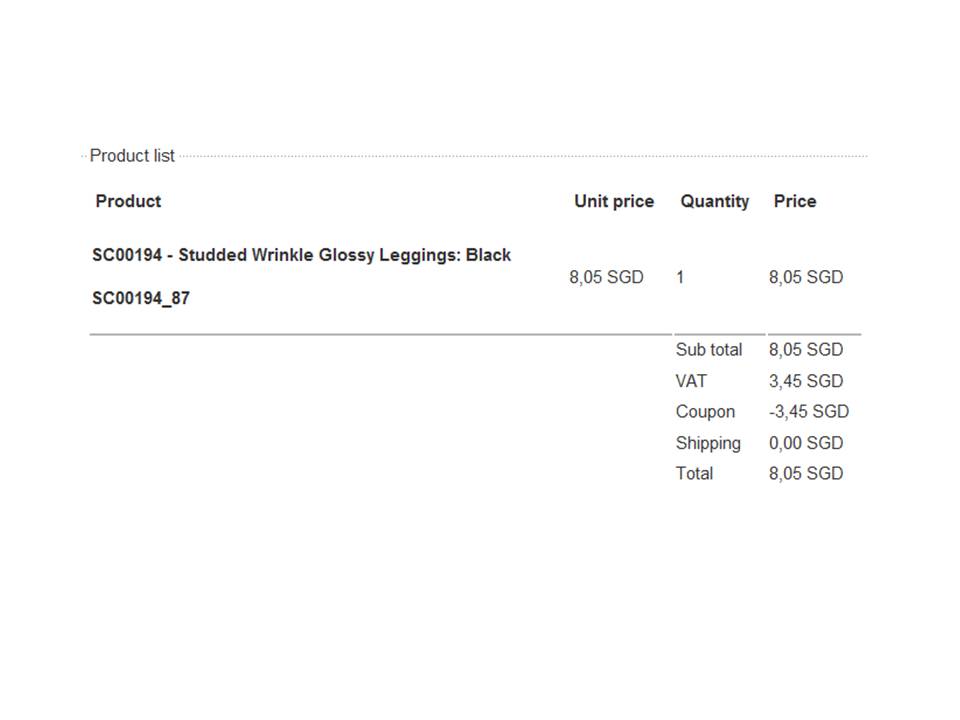Click the Product list section heading
This screenshot has width=960, height=720.
point(132,156)
